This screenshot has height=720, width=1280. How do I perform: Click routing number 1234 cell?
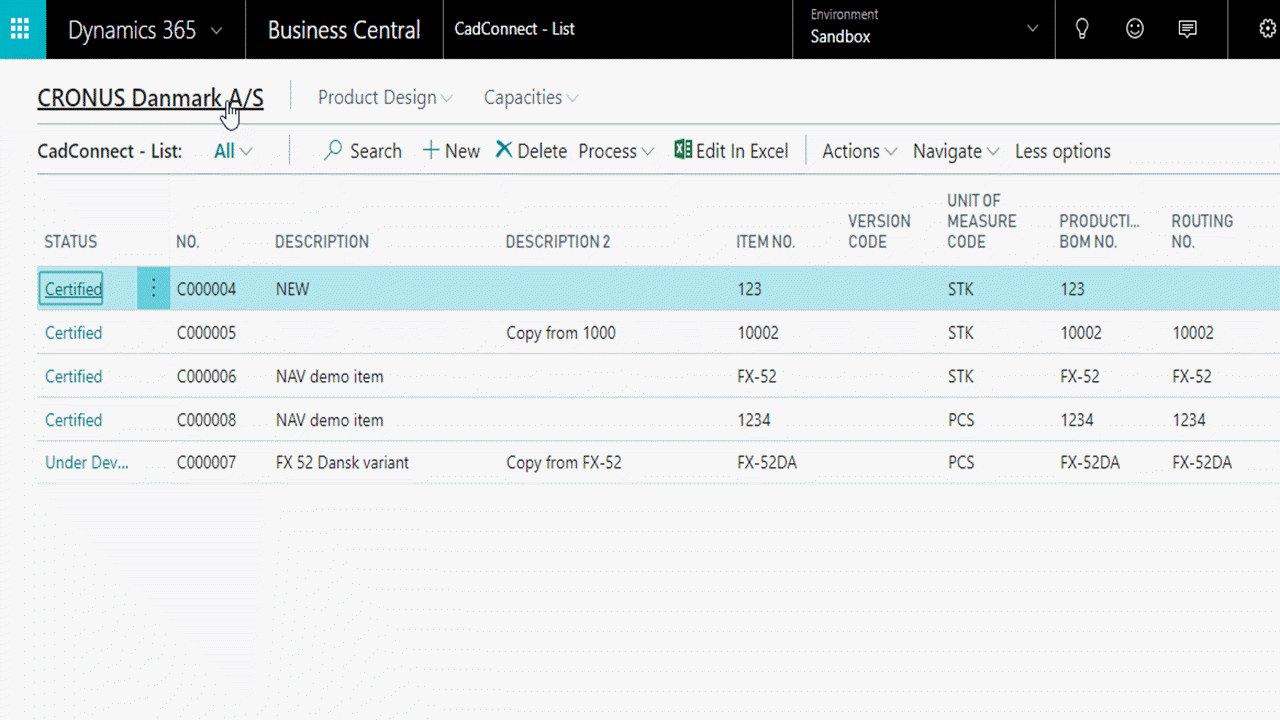point(1189,420)
